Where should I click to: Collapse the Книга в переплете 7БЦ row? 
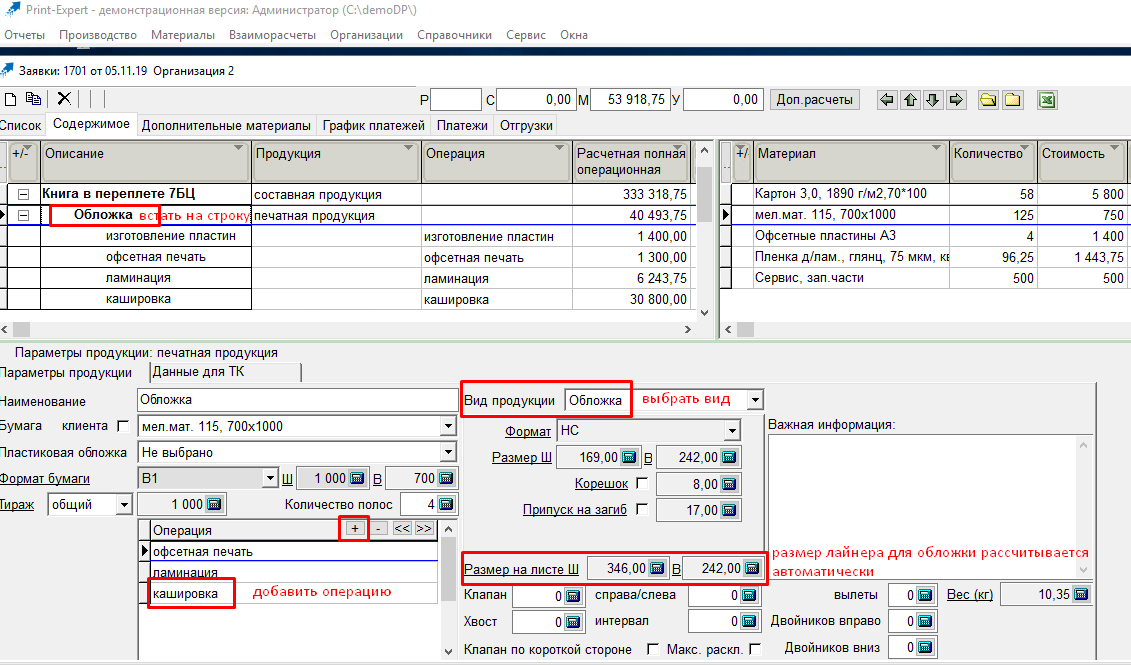click(23, 195)
